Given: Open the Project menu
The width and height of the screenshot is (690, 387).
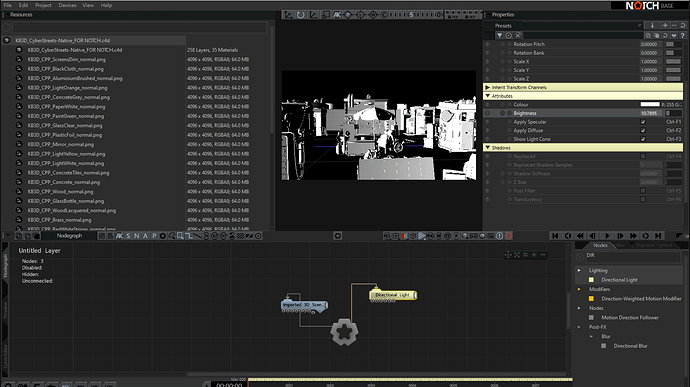Looking at the screenshot, I should pyautogui.click(x=43, y=5).
